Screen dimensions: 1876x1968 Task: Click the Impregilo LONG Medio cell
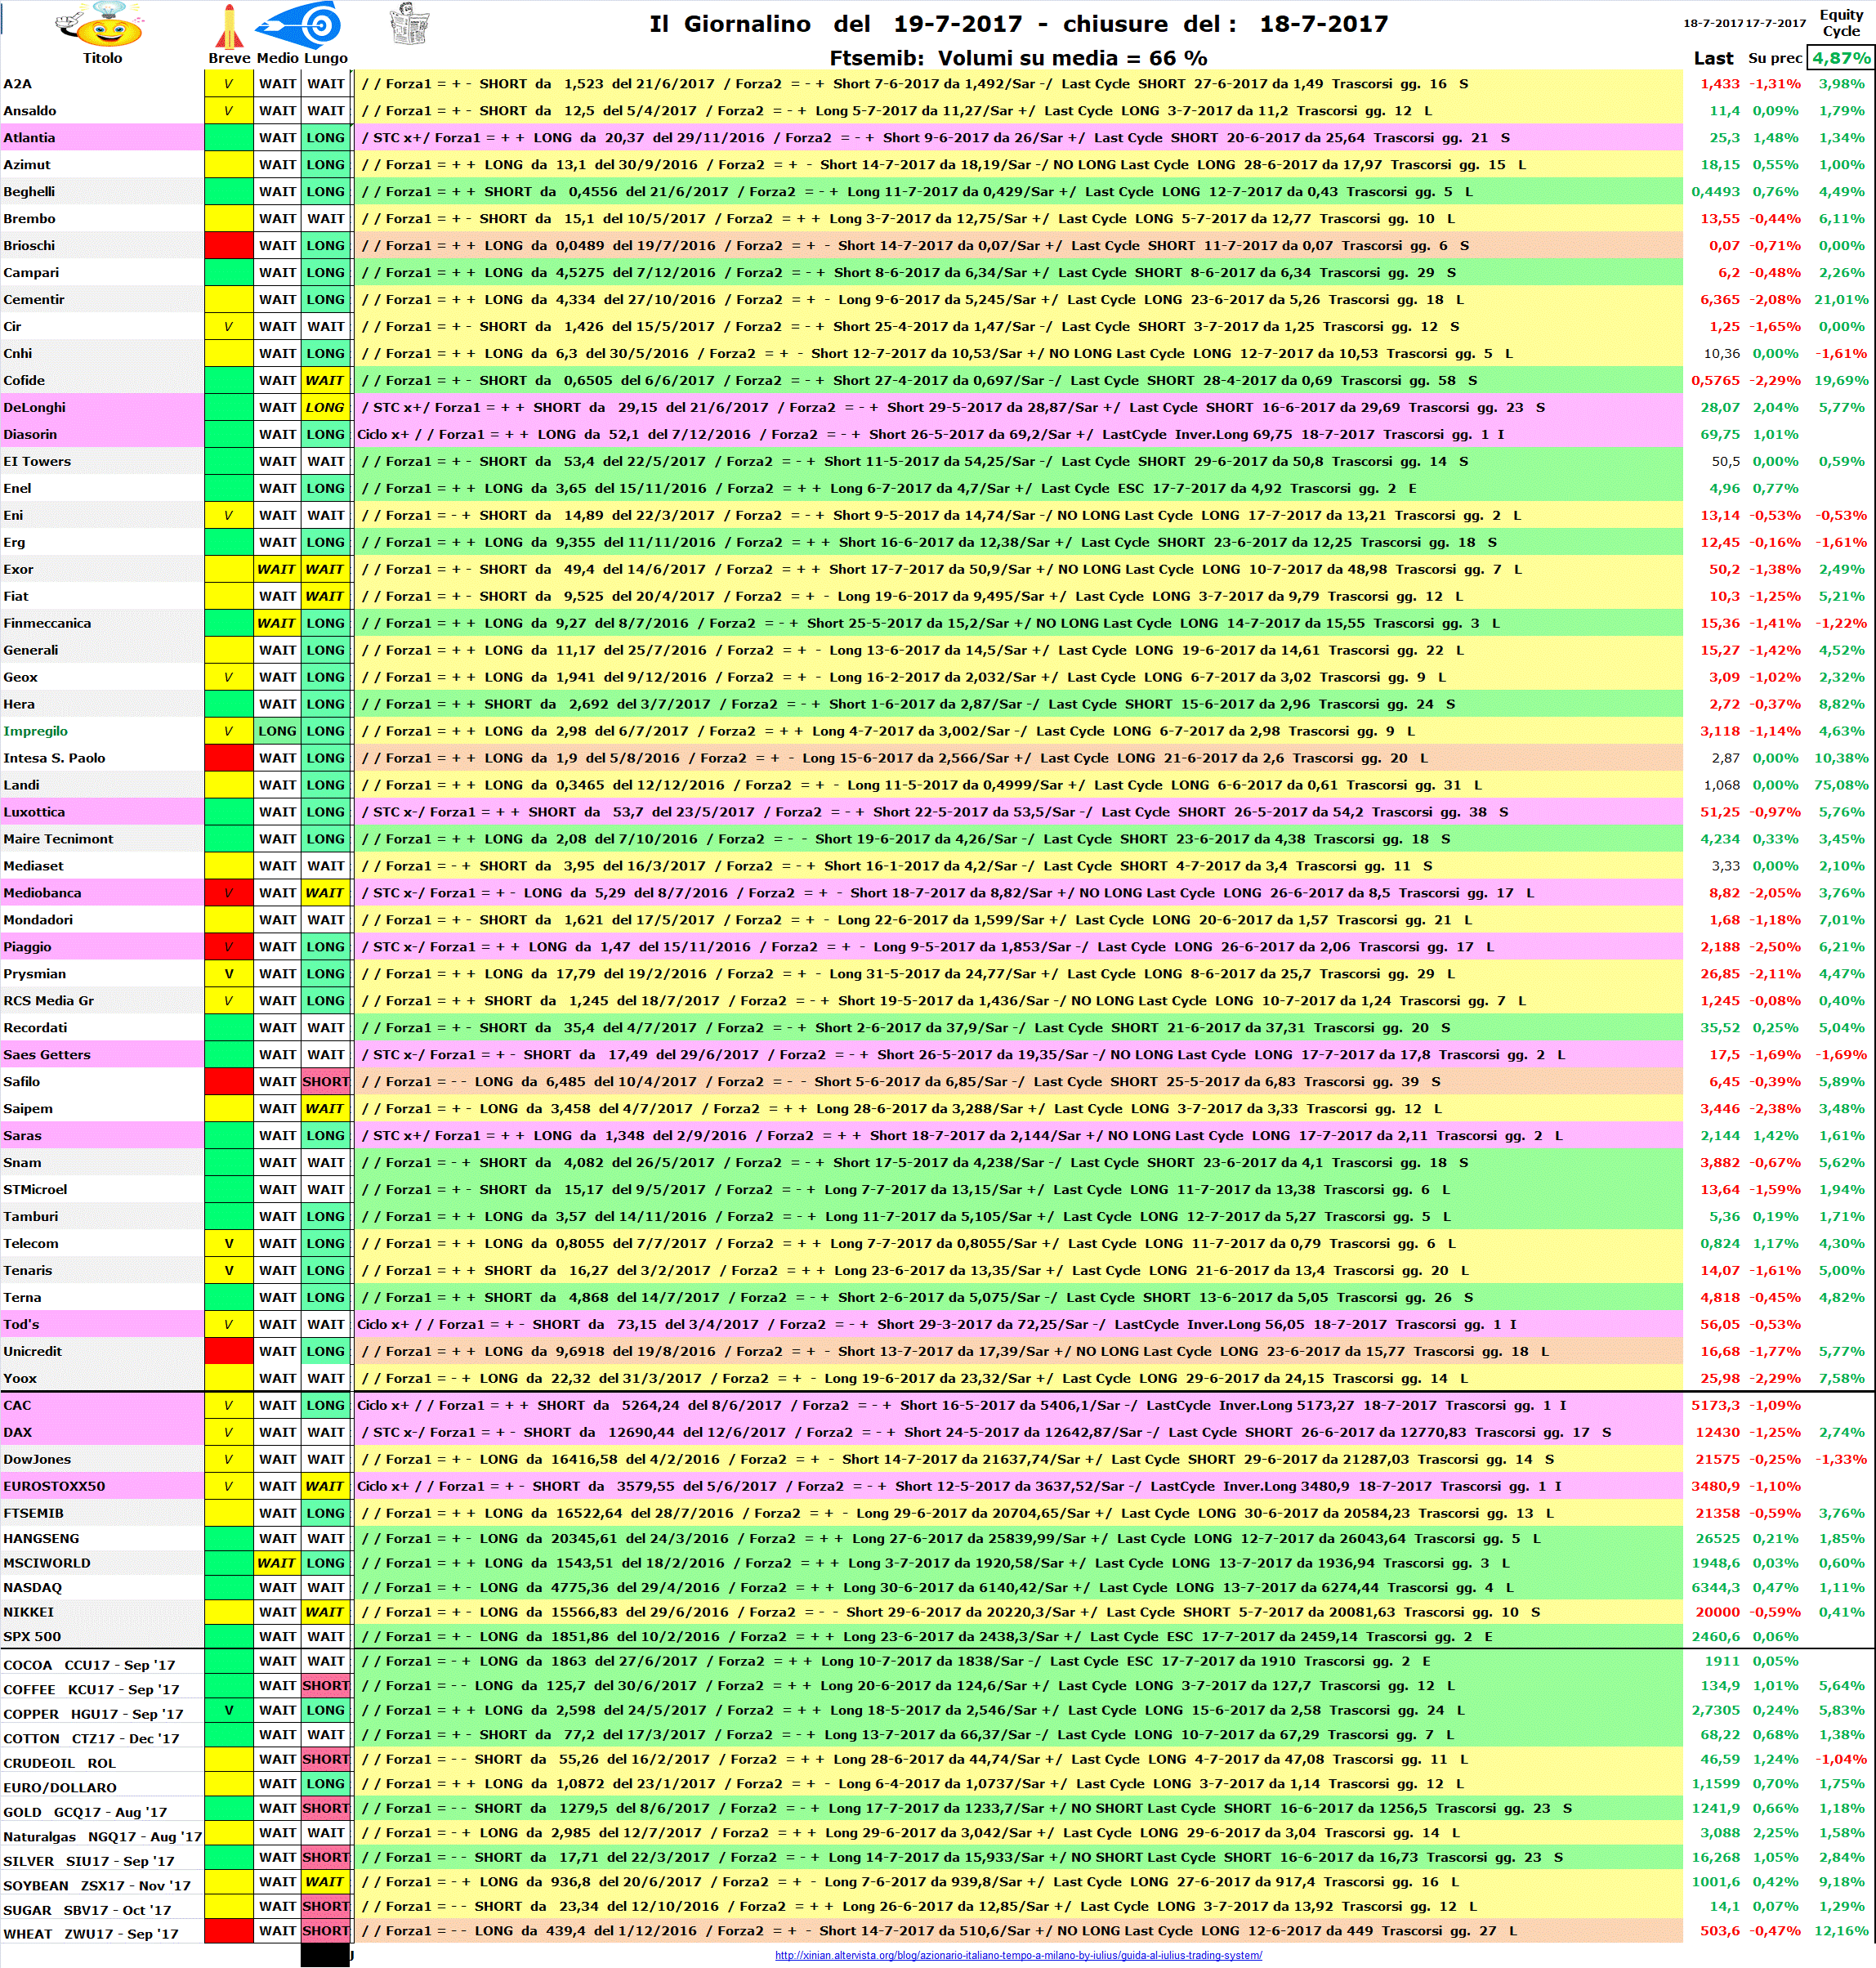point(277,731)
